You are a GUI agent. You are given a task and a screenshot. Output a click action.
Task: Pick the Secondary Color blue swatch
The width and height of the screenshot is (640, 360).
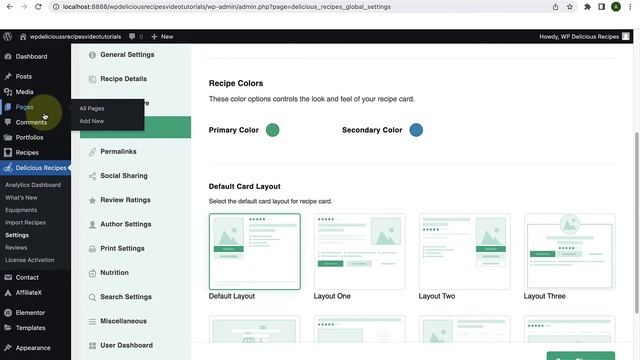coord(416,130)
